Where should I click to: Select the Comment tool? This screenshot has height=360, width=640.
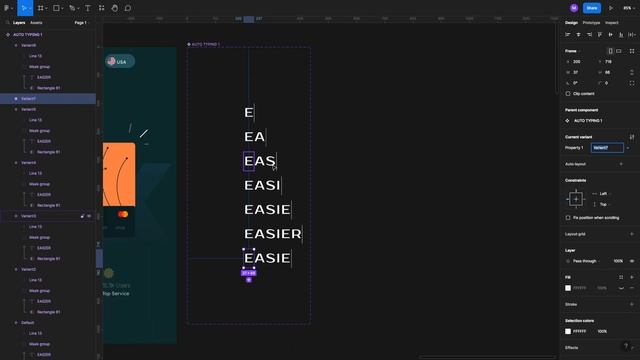(x=128, y=8)
